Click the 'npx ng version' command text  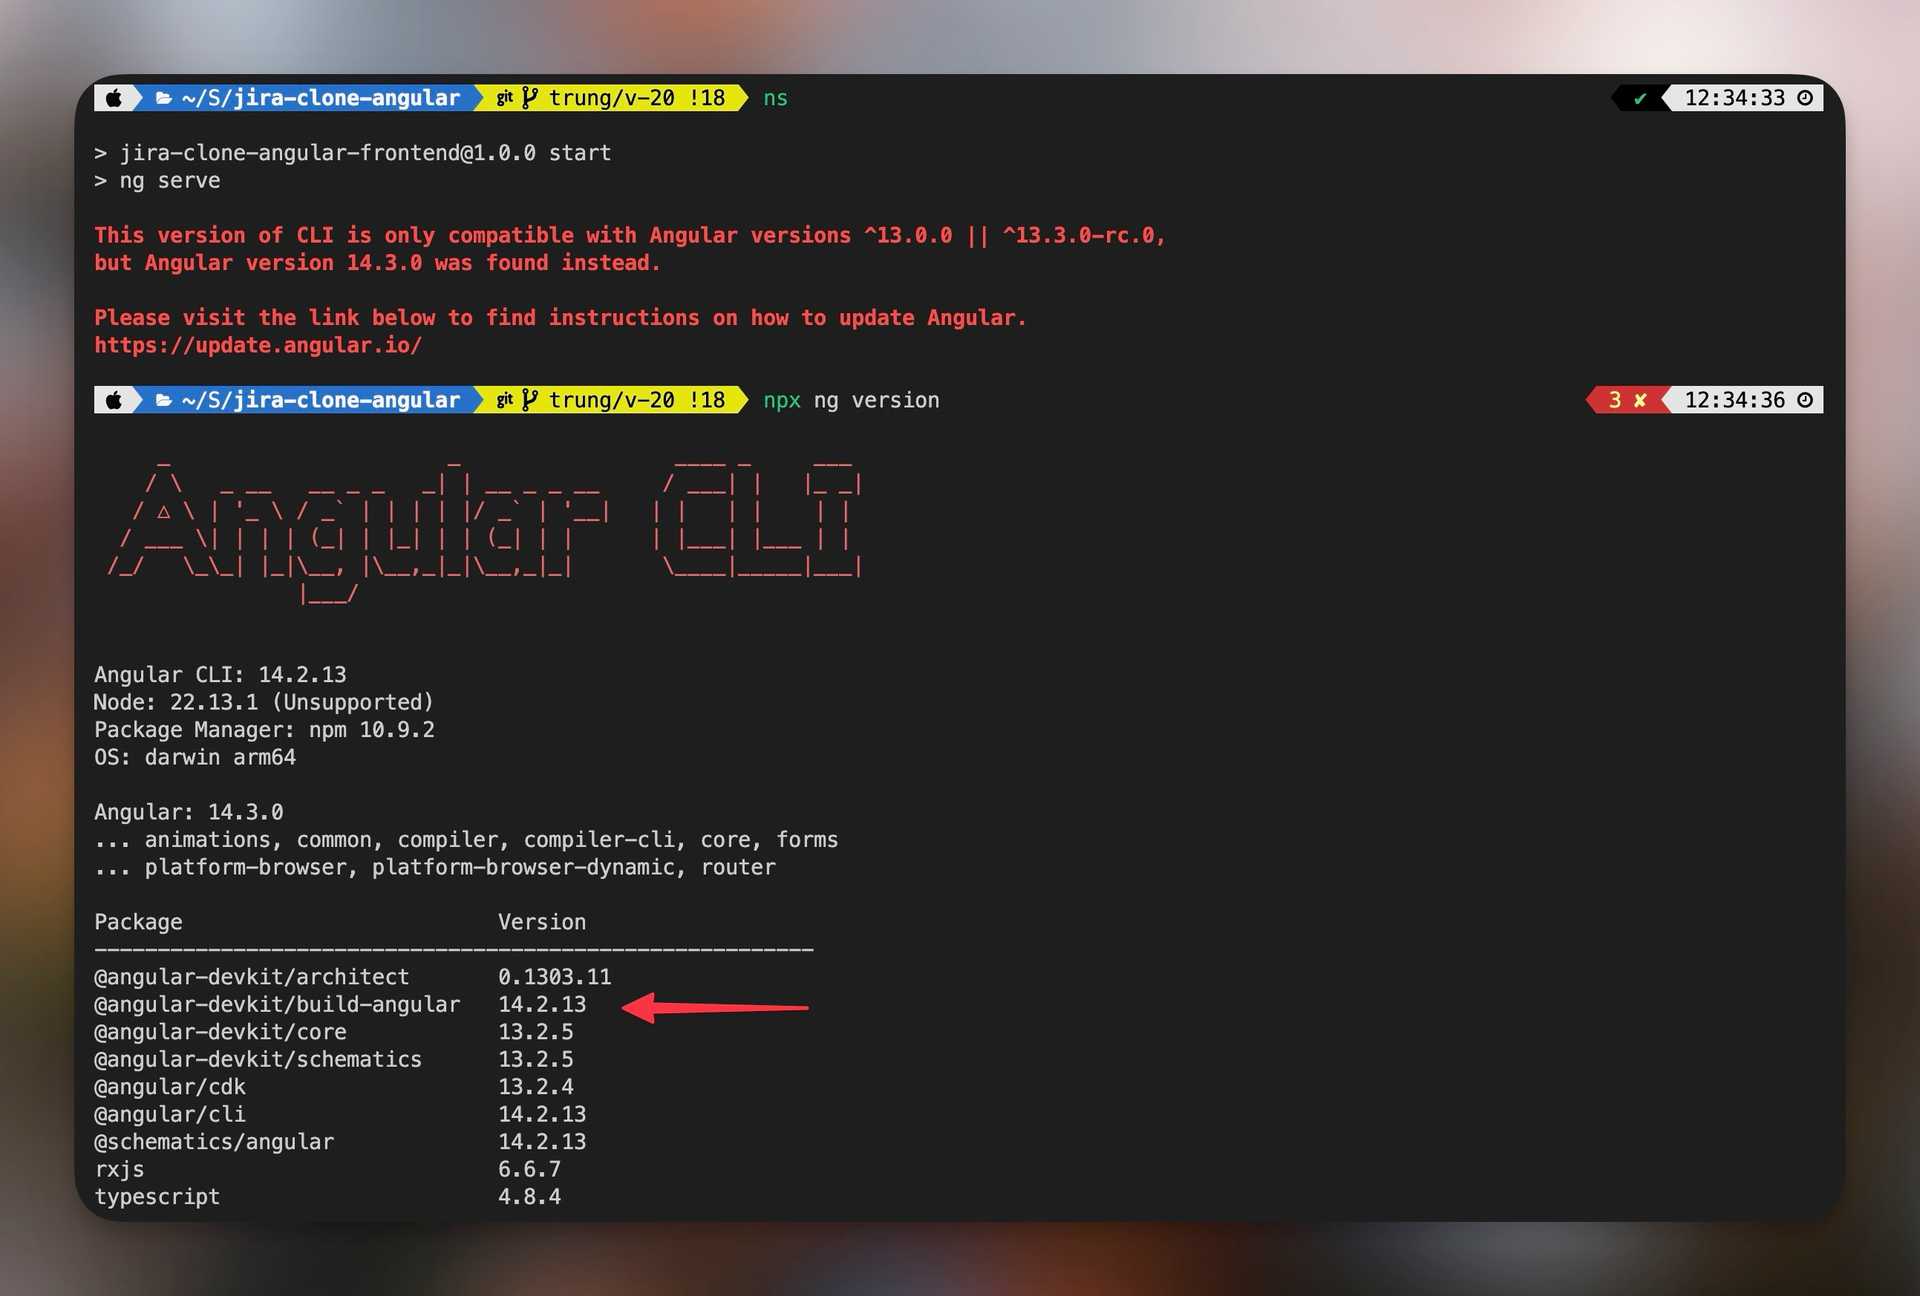(x=851, y=400)
